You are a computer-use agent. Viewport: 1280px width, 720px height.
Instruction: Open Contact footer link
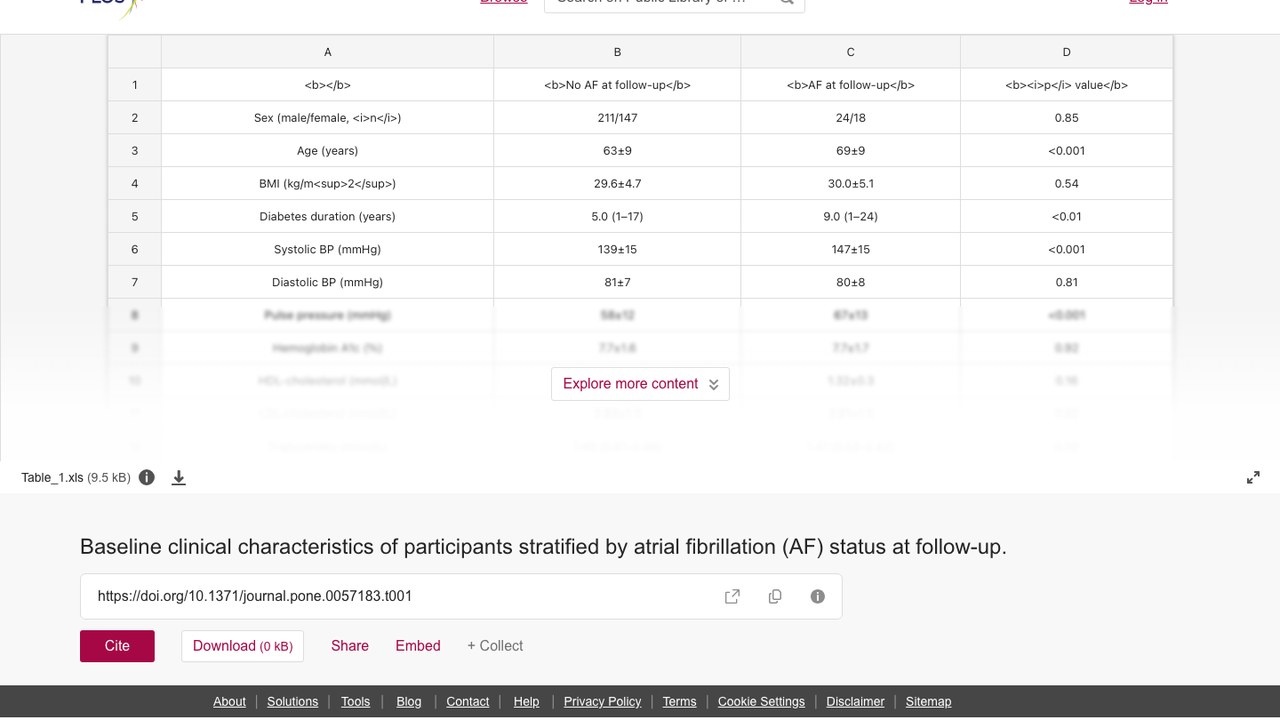click(x=468, y=701)
